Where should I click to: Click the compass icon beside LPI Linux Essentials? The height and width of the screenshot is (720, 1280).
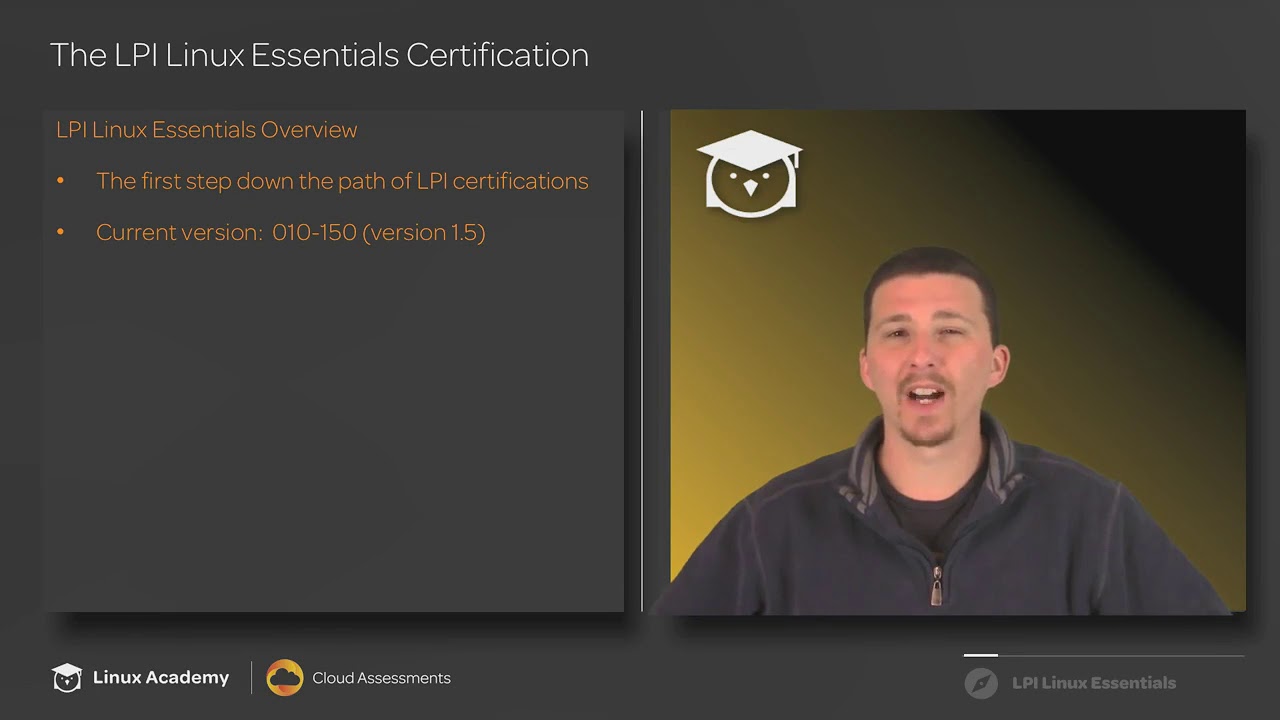pyautogui.click(x=981, y=683)
